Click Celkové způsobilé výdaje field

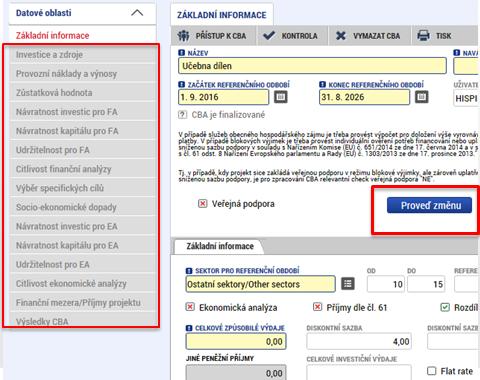point(236,341)
